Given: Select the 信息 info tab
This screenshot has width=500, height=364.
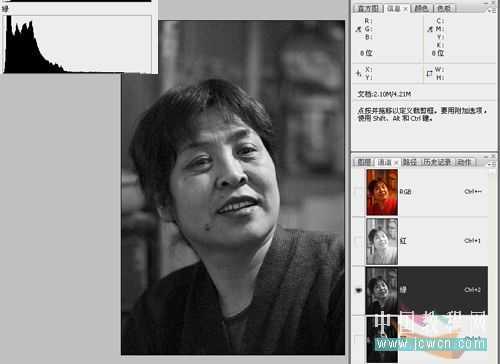Looking at the screenshot, I should (393, 8).
